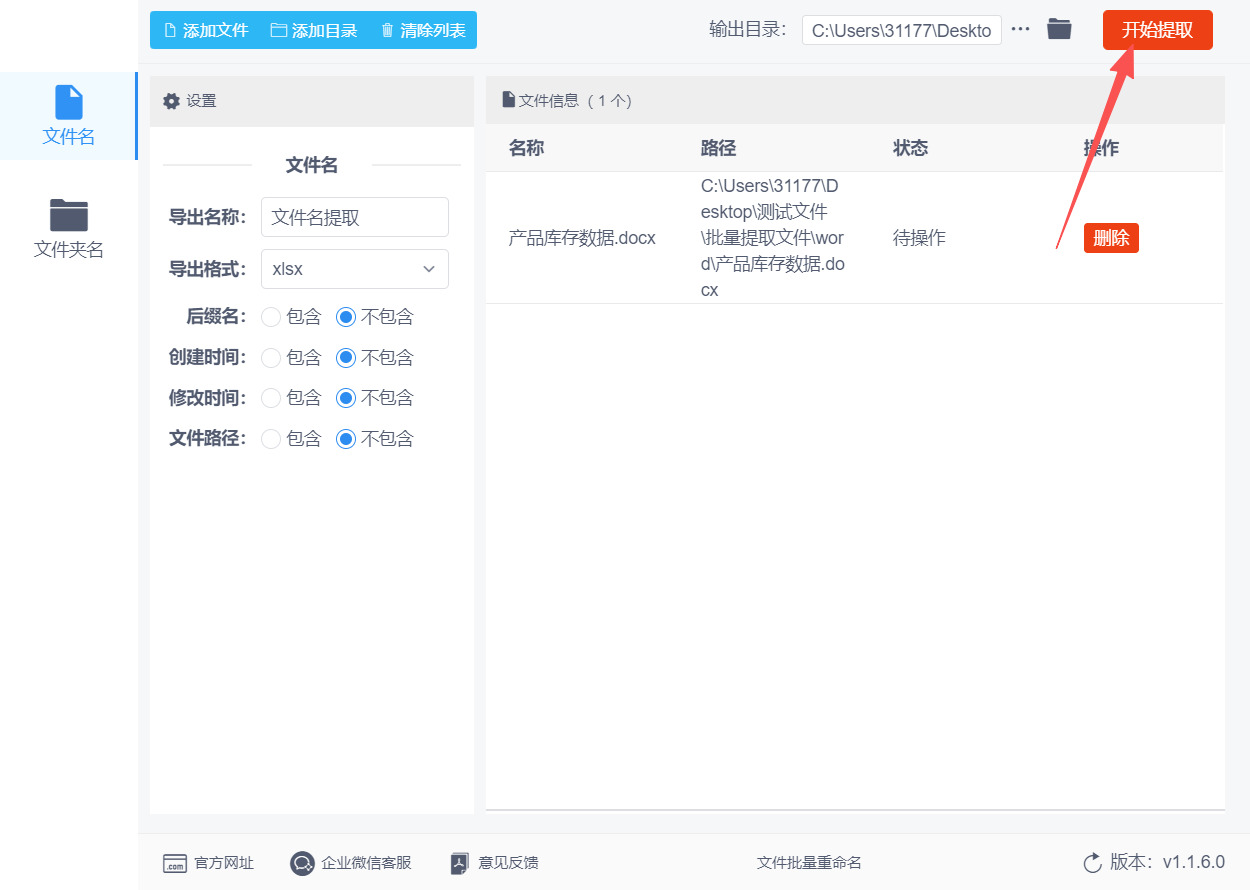This screenshot has height=890, width=1250.
Task: Open the 文件名 sidebar tab
Action: point(68,116)
